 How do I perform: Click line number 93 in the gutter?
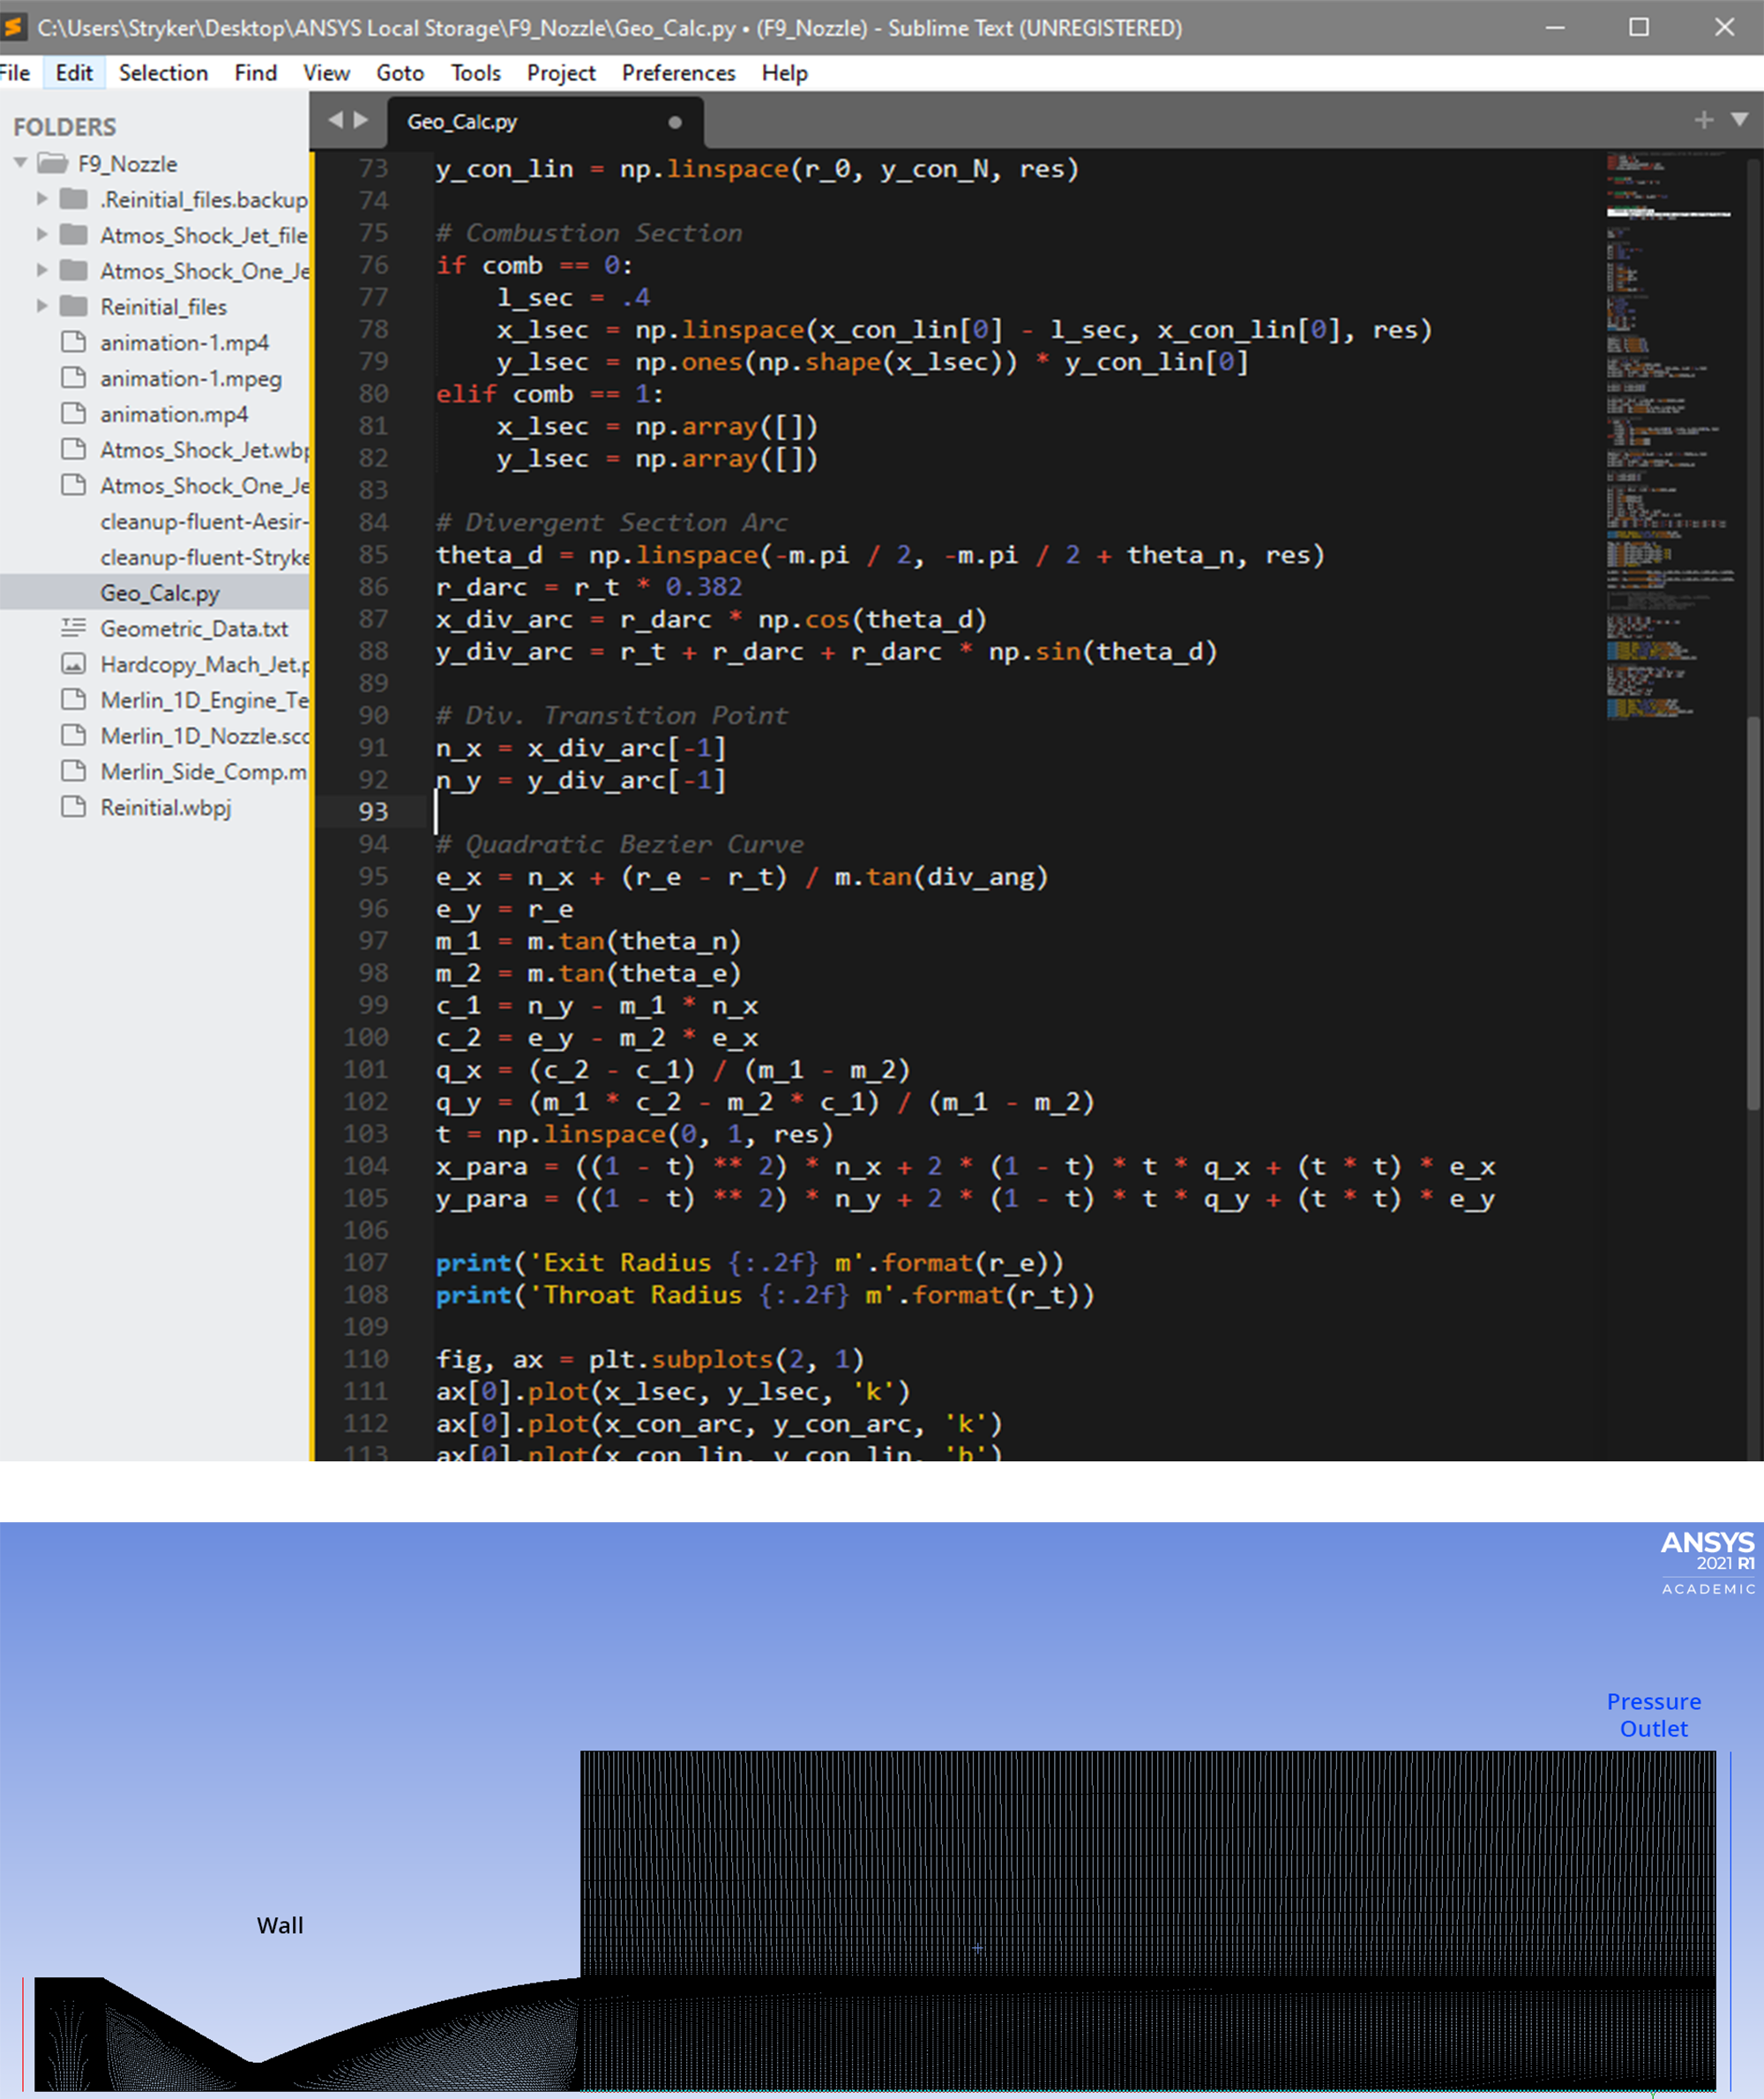click(373, 812)
